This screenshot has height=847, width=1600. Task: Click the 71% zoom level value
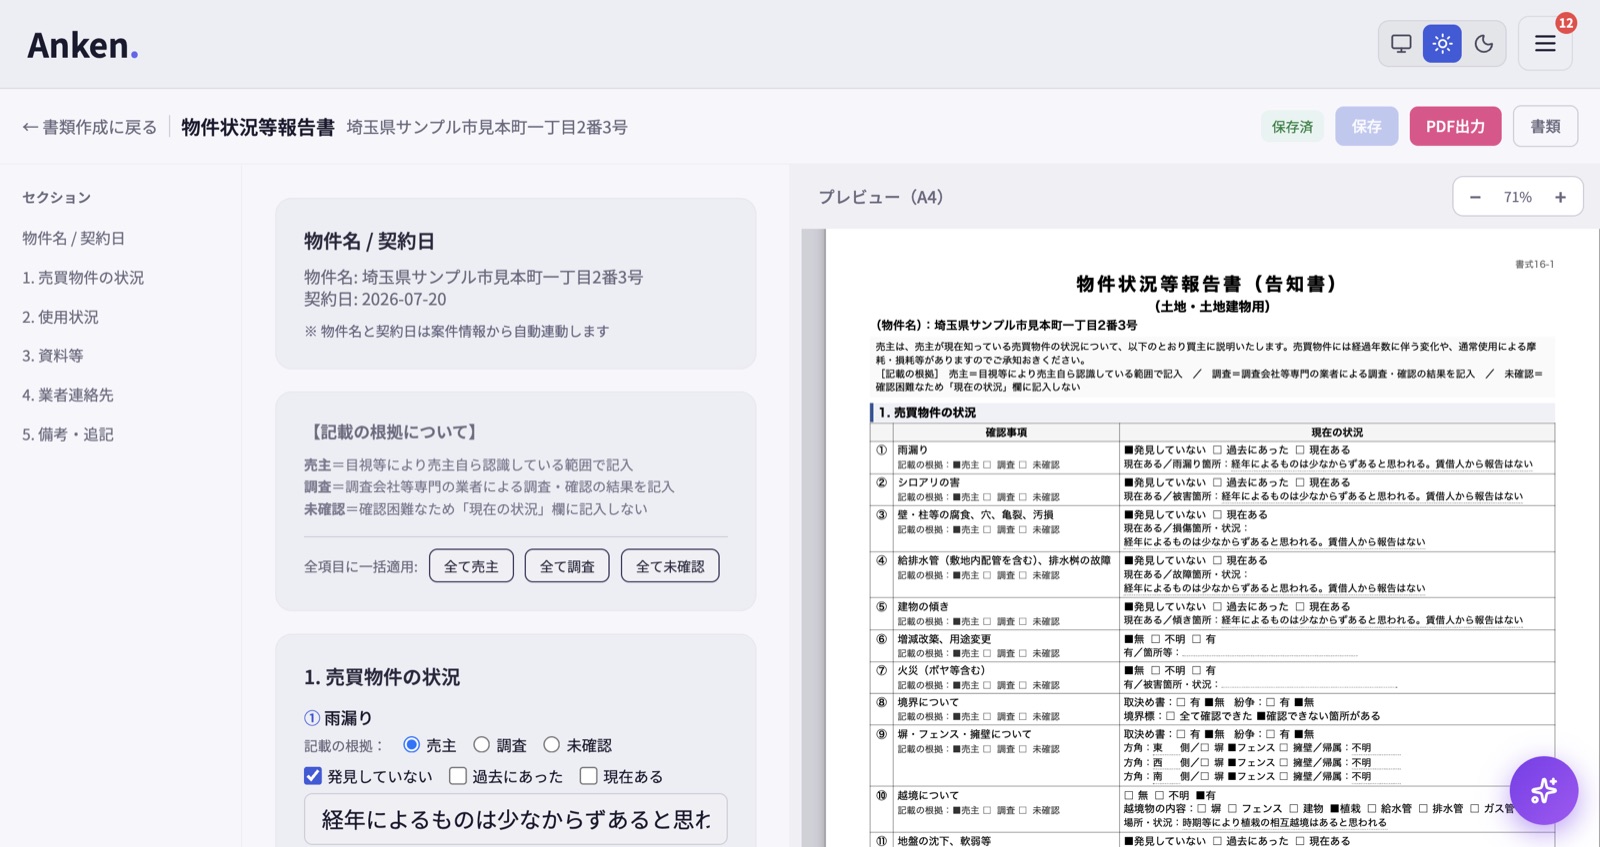point(1517,197)
